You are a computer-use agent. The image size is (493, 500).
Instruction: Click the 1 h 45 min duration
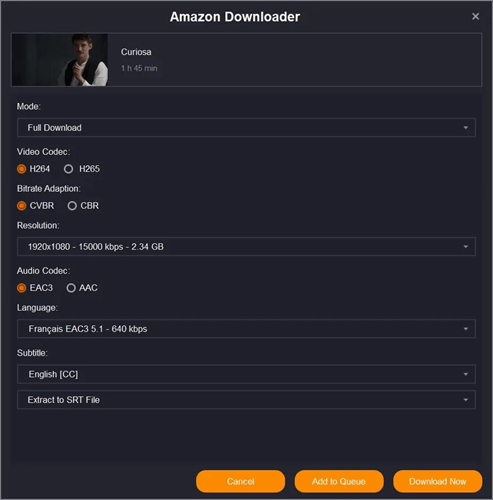point(139,68)
